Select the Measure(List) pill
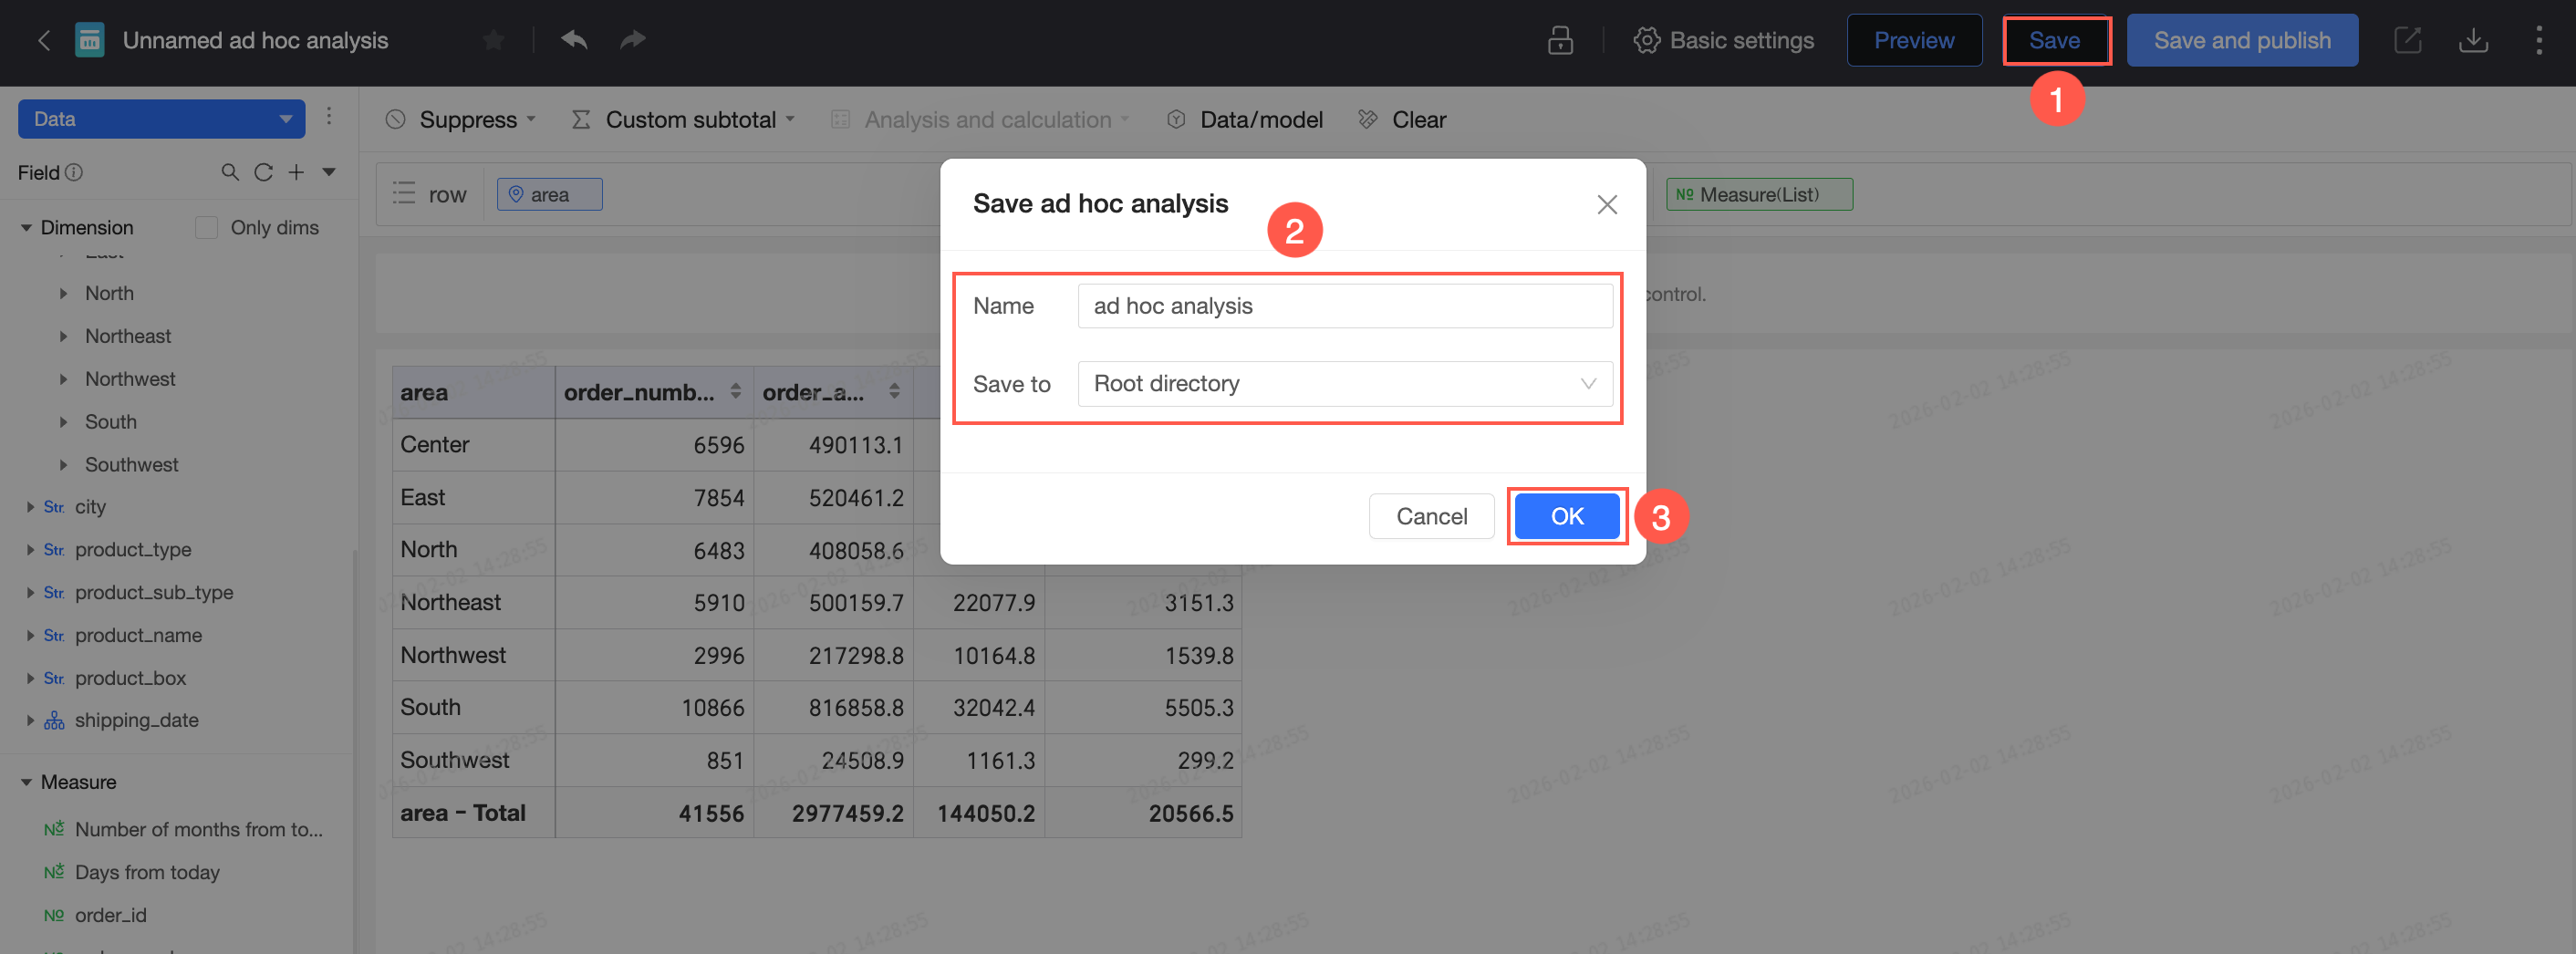 coord(1758,194)
